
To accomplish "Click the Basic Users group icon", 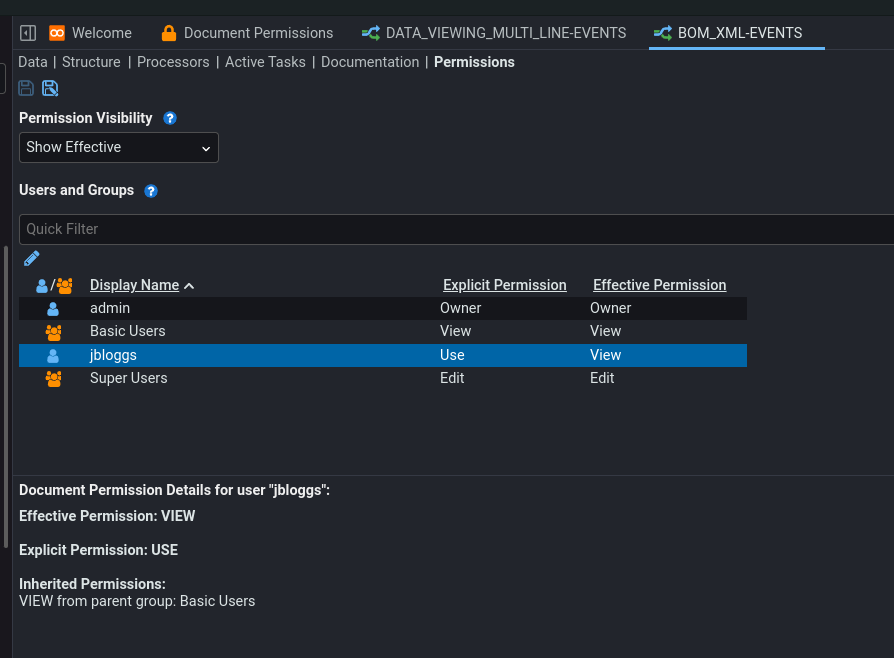I will point(54,332).
